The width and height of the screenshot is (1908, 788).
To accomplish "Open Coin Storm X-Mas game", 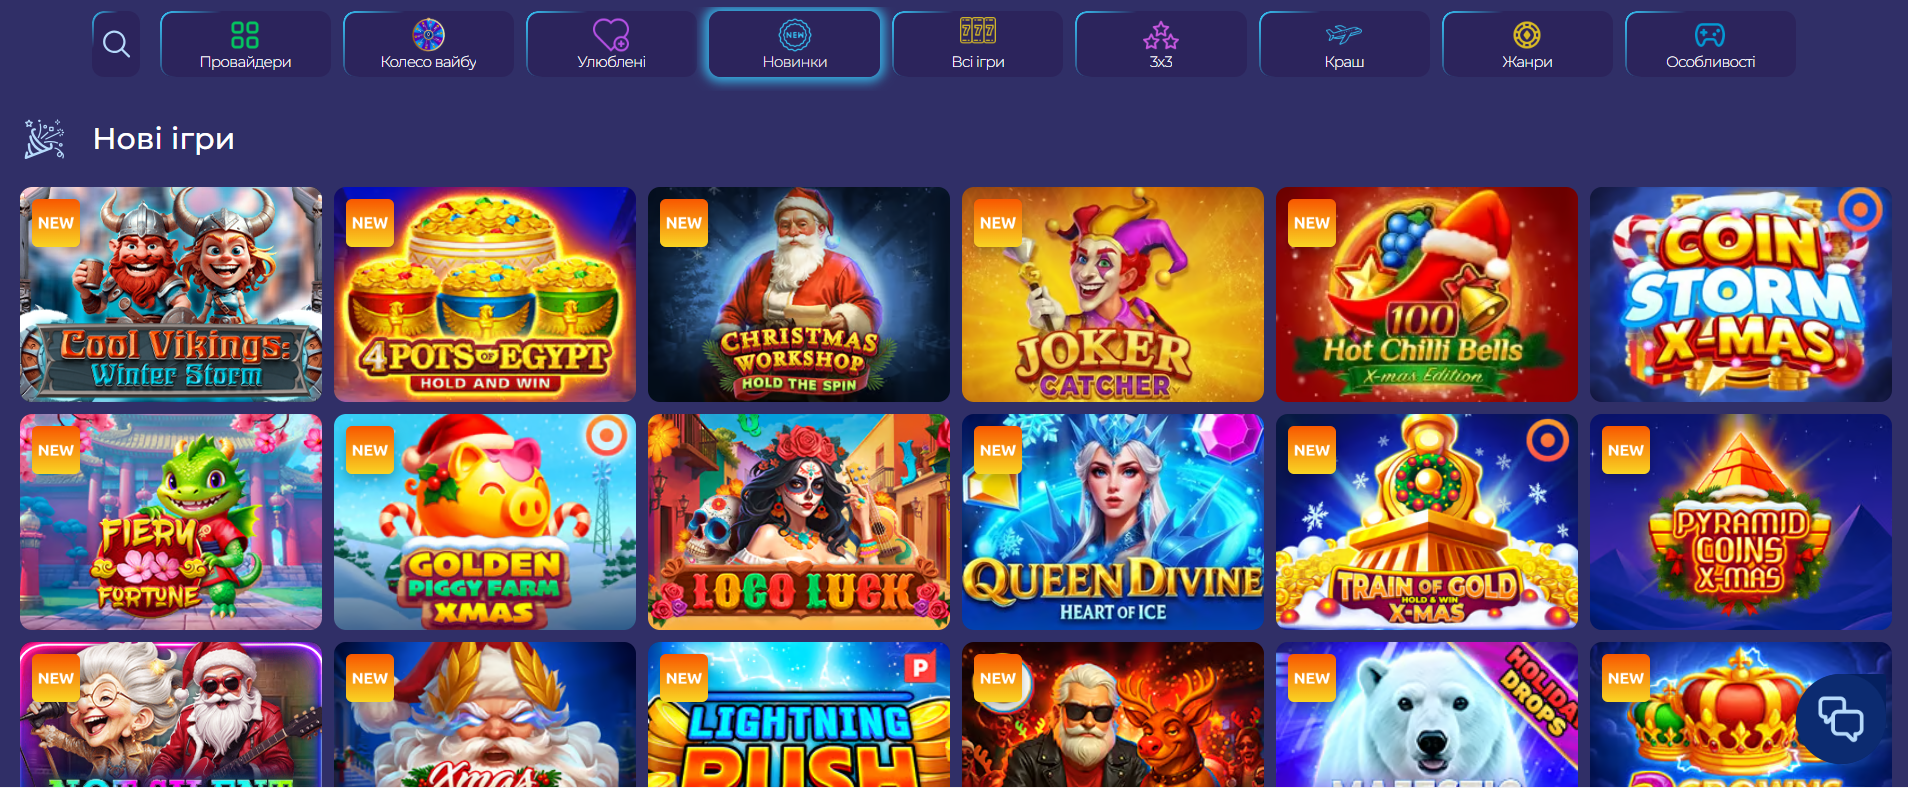I will coord(1741,294).
